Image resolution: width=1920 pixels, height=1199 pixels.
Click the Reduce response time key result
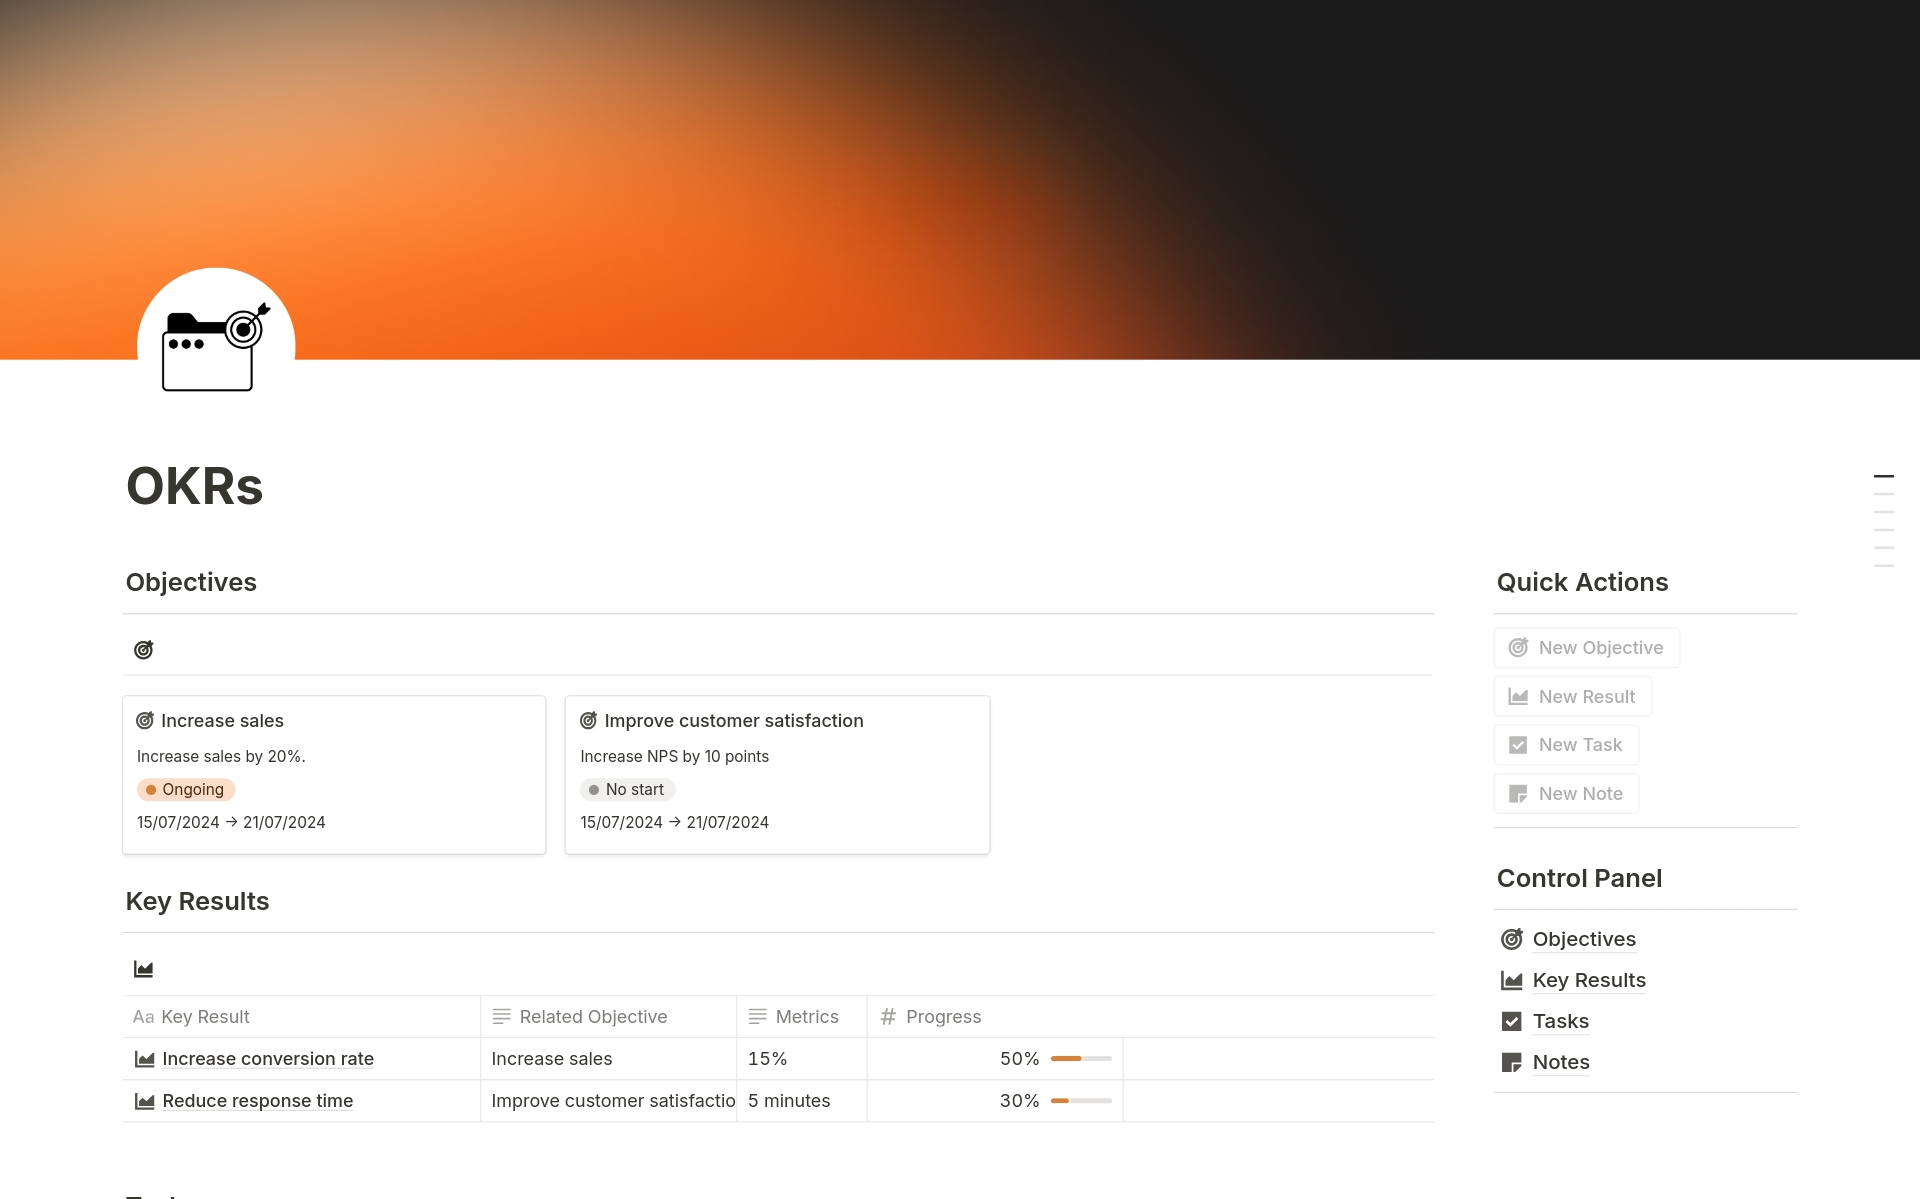pyautogui.click(x=257, y=1100)
